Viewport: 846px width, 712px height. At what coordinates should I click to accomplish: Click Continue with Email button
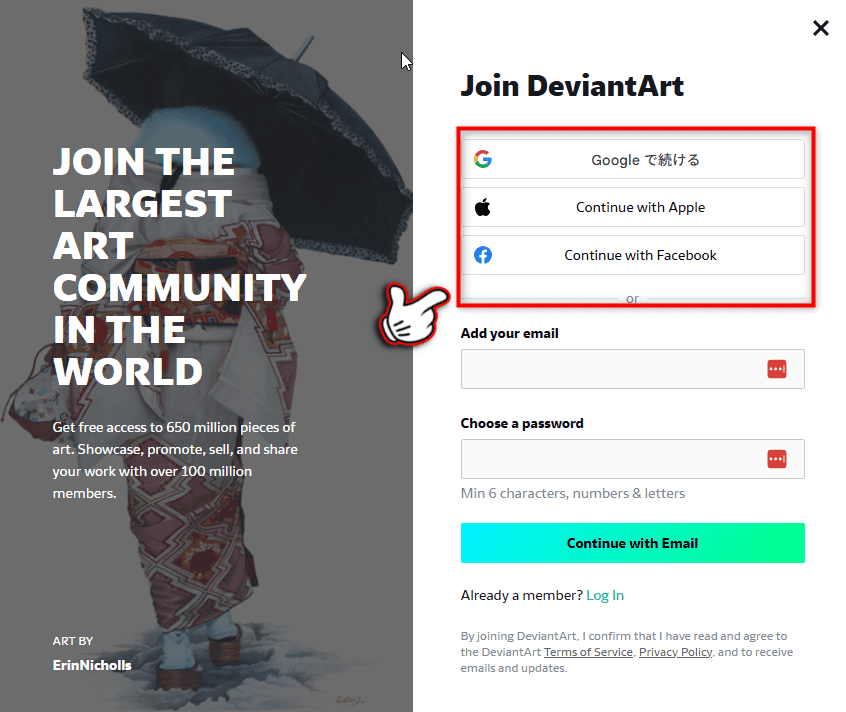[632, 543]
